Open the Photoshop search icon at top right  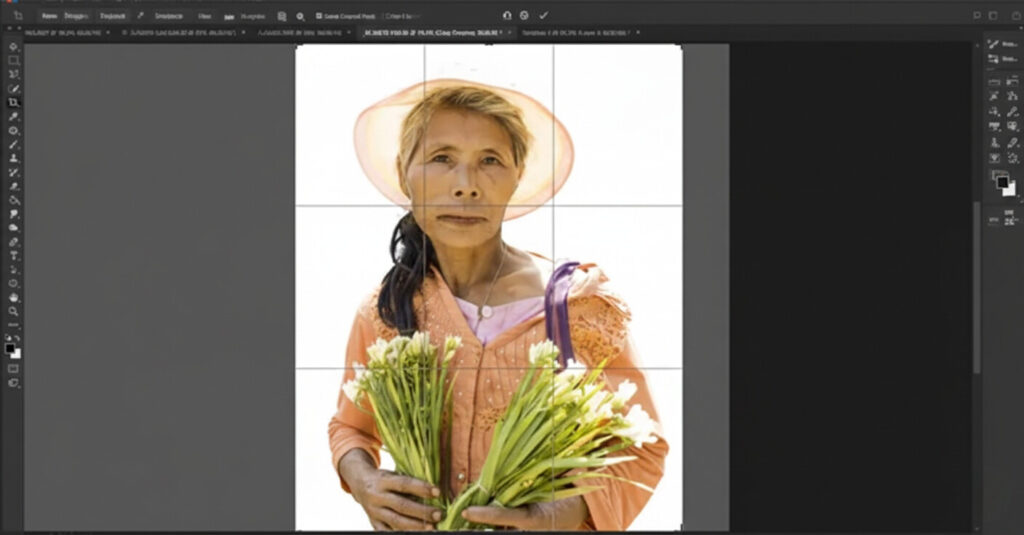click(x=977, y=15)
